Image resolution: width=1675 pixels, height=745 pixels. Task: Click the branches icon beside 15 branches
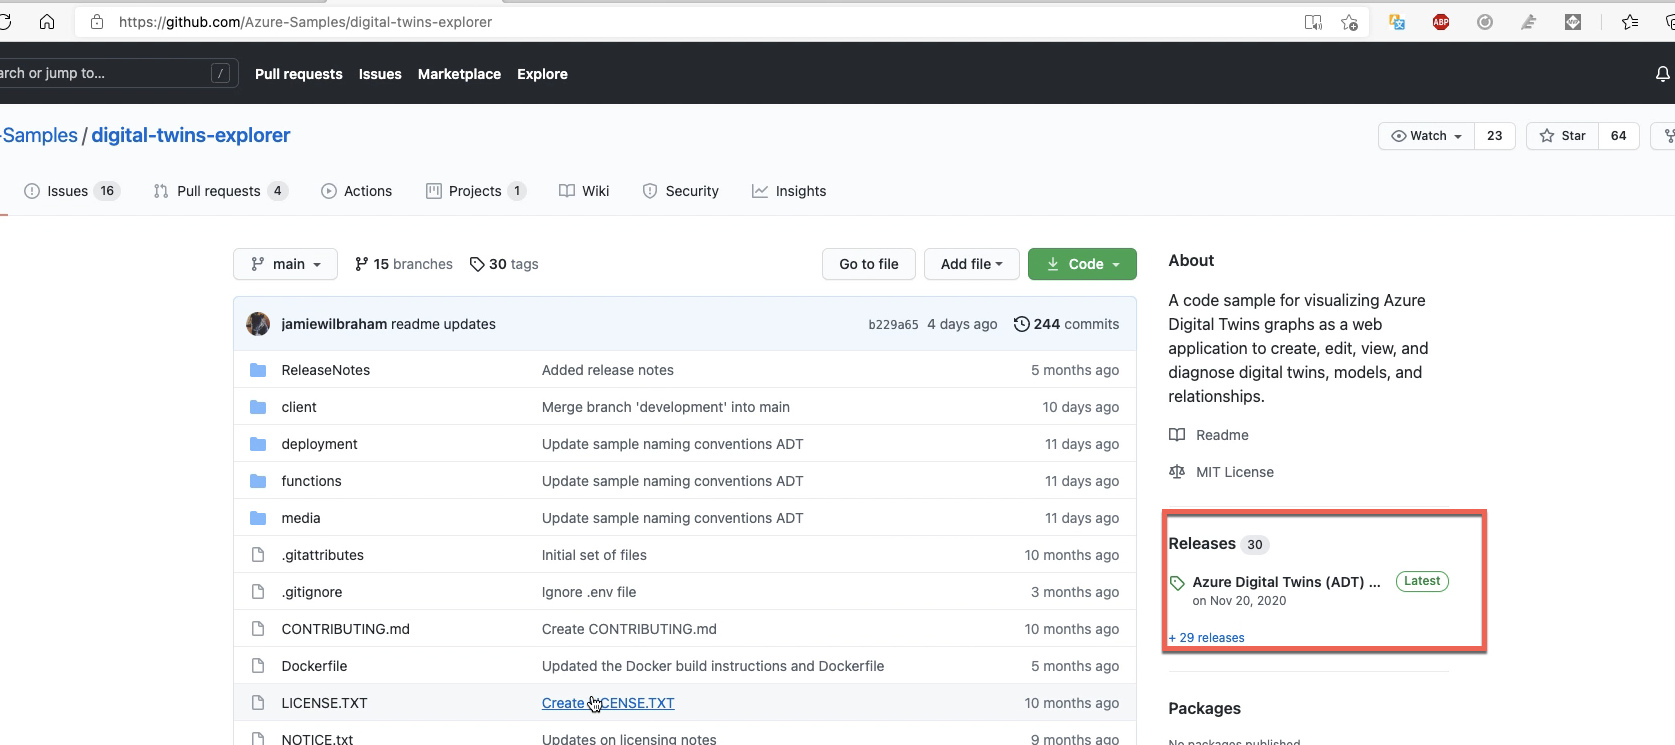point(361,264)
